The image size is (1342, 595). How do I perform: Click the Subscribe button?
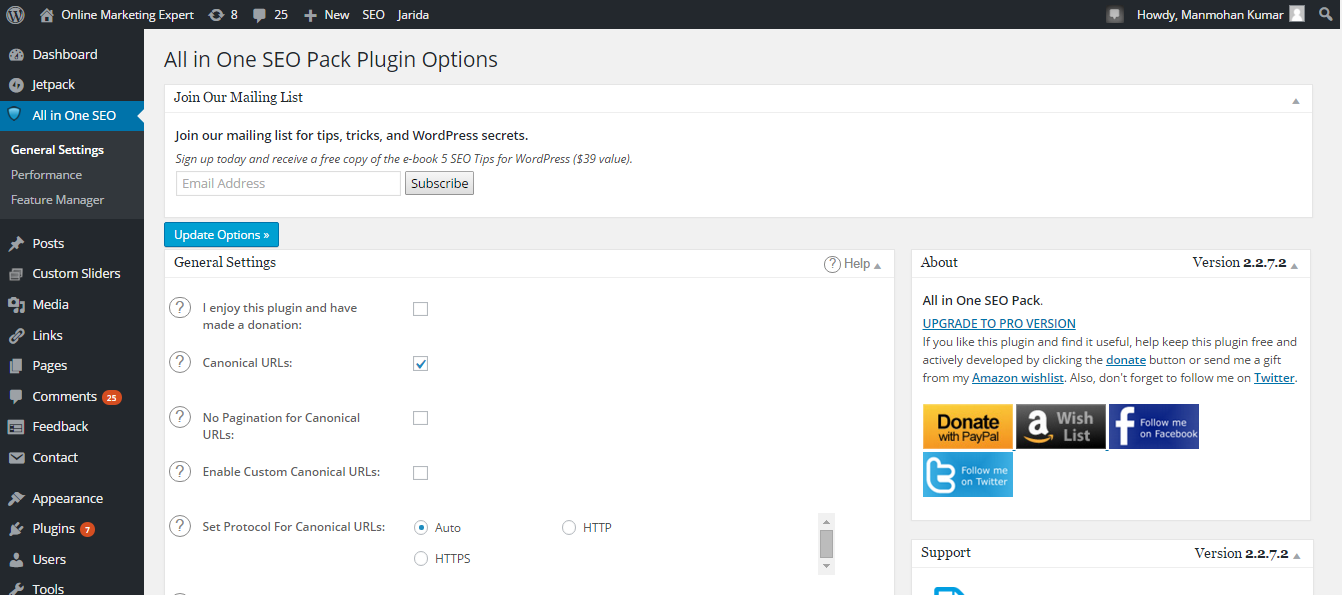tap(439, 184)
